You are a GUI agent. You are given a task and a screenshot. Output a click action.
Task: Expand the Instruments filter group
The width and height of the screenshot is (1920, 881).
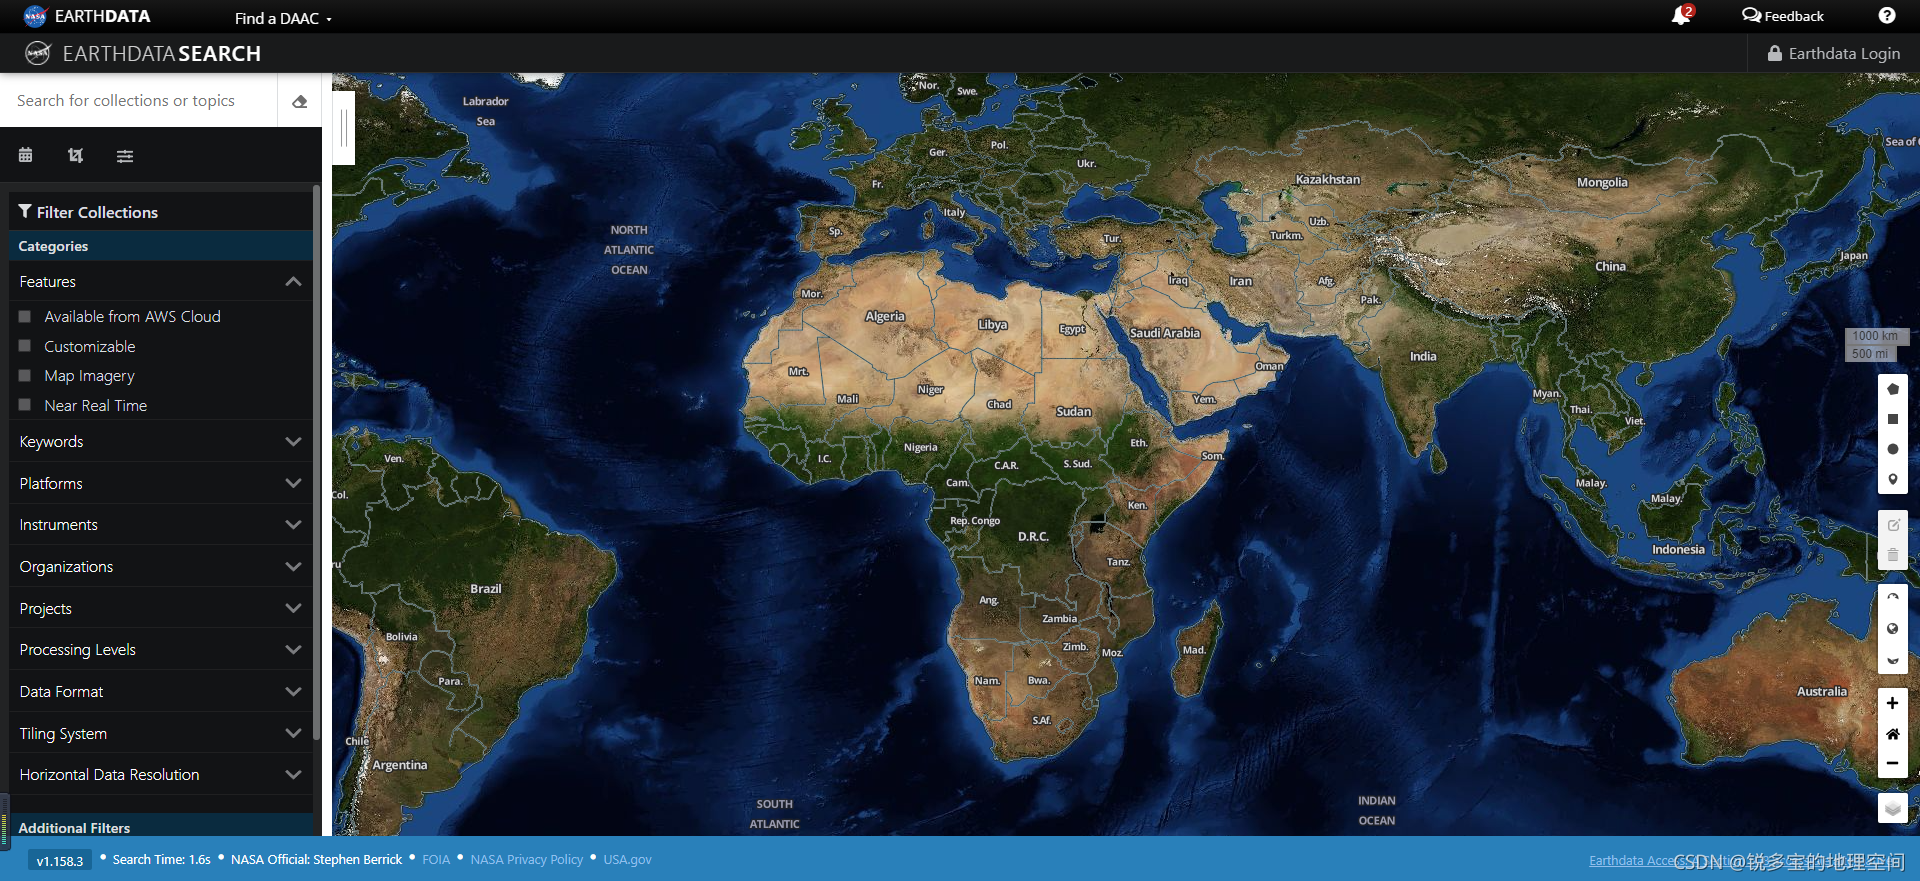160,524
